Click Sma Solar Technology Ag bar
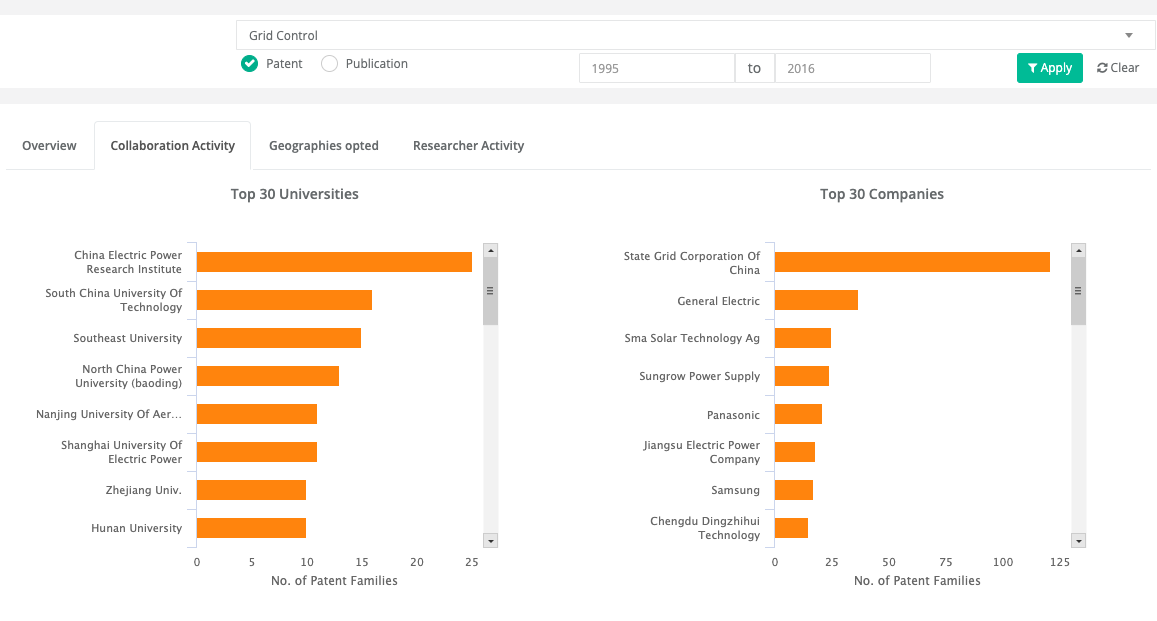Screen dimensions: 1157x621 tap(803, 338)
